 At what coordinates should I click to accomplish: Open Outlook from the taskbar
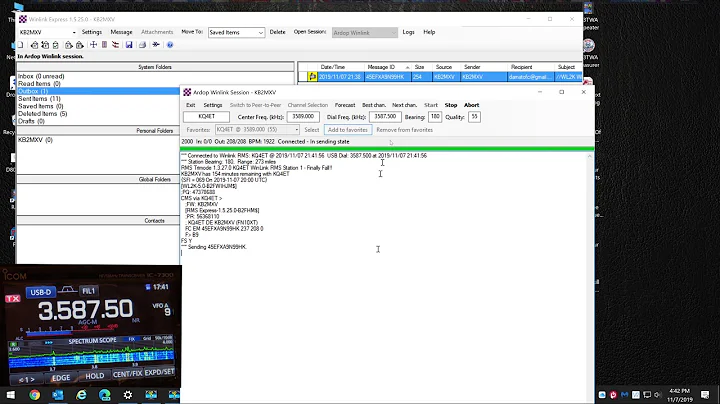pos(58,395)
